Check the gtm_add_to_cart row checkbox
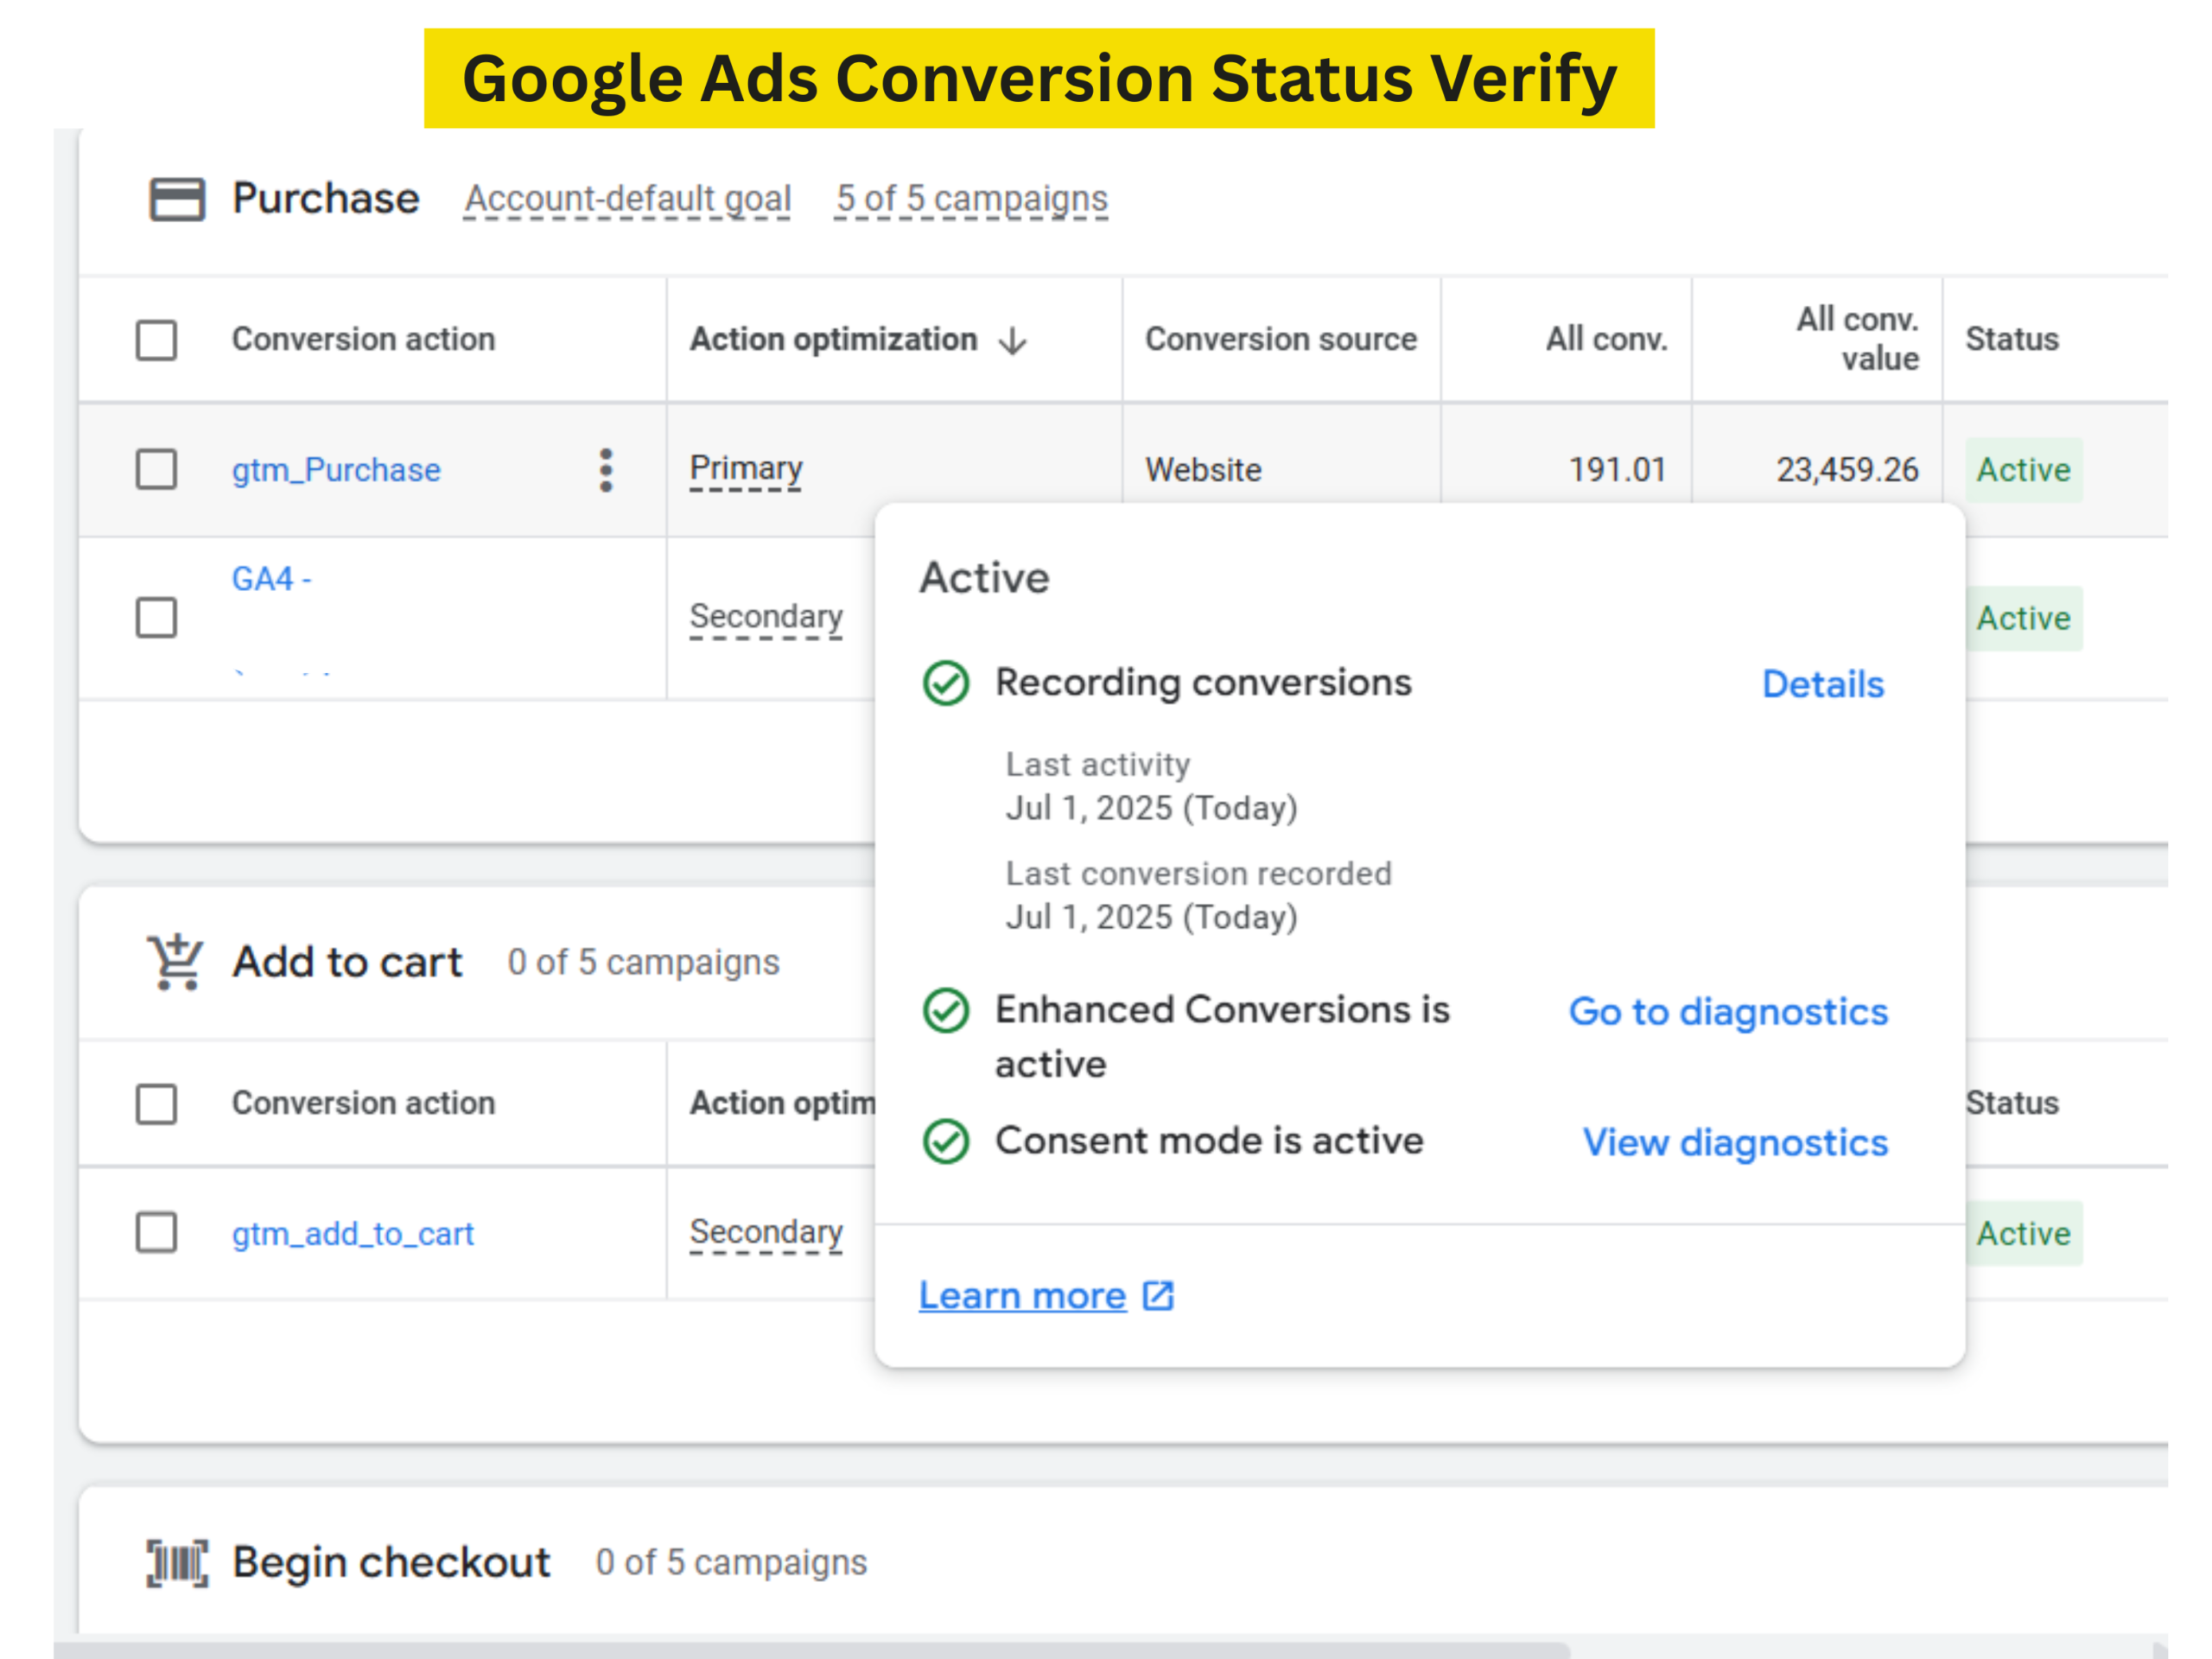Screen dimensions: 2212x1659 coord(156,1233)
